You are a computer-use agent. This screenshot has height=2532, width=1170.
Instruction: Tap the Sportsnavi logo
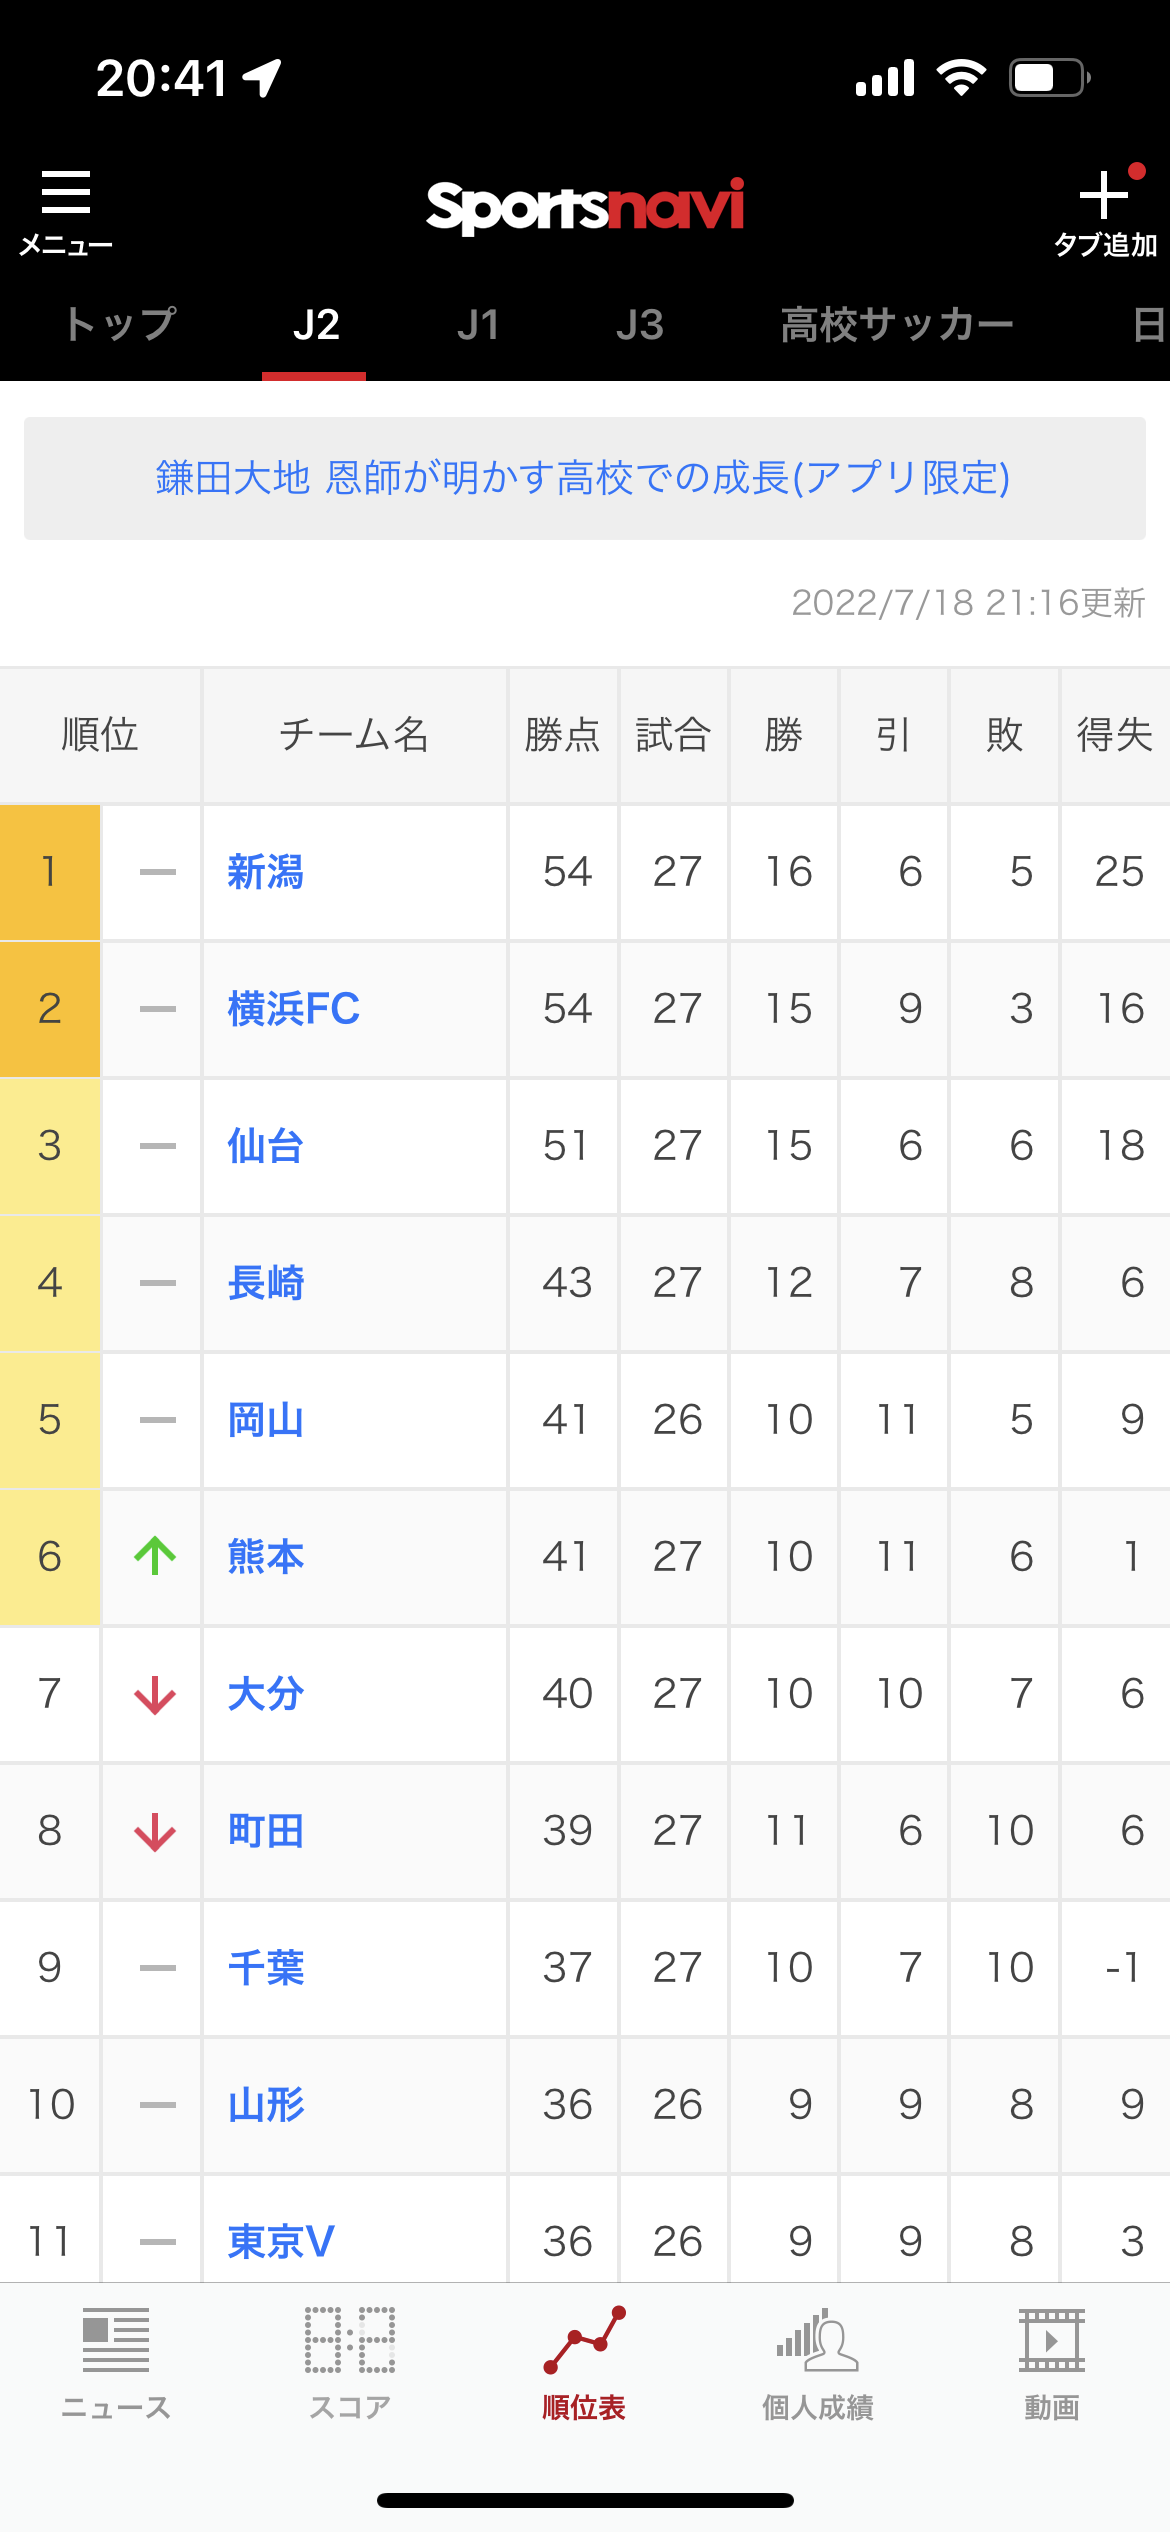[x=585, y=207]
